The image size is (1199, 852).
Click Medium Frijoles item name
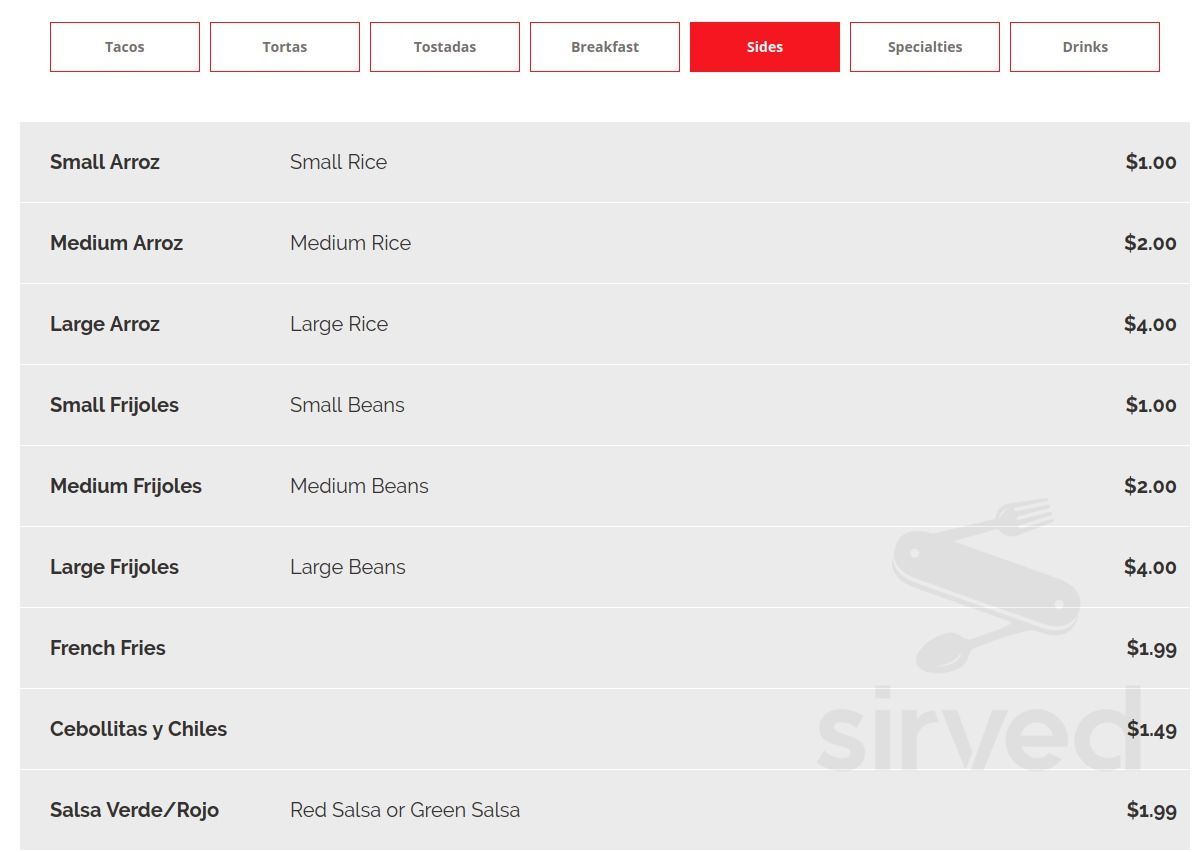point(126,486)
